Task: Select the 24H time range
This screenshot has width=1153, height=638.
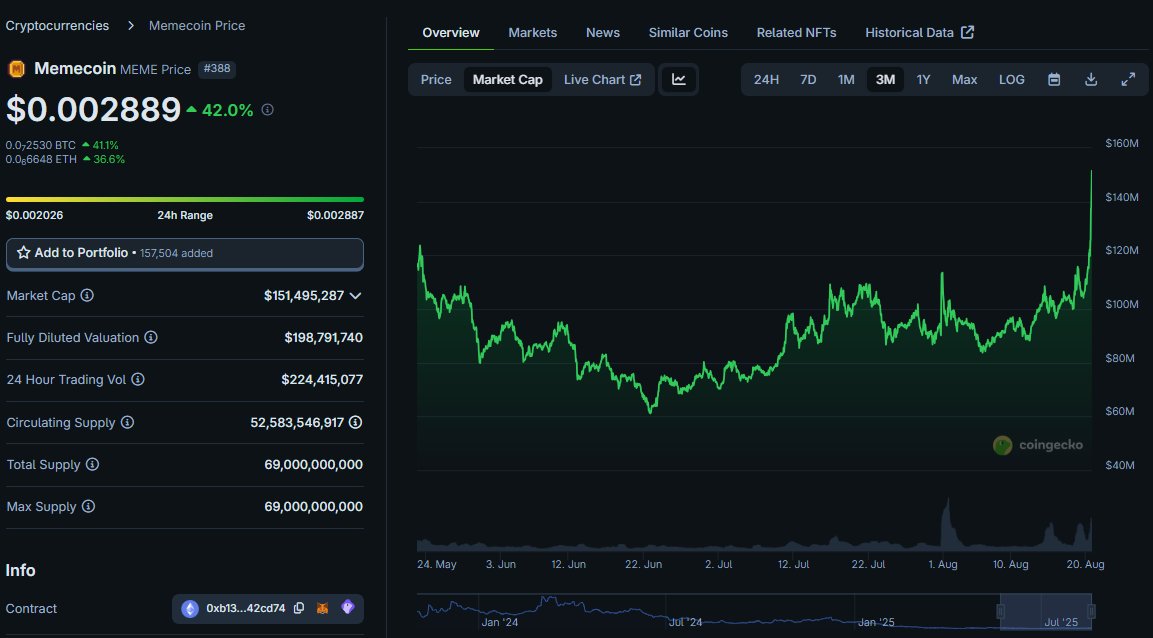Action: click(x=766, y=79)
